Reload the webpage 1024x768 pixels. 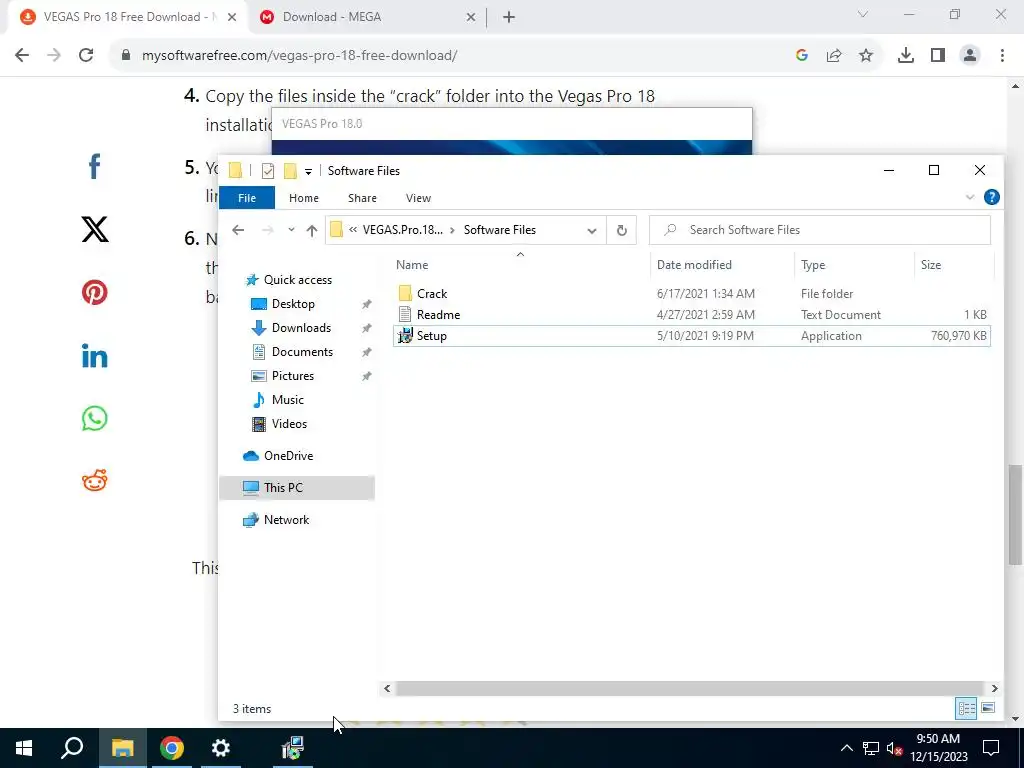click(86, 56)
